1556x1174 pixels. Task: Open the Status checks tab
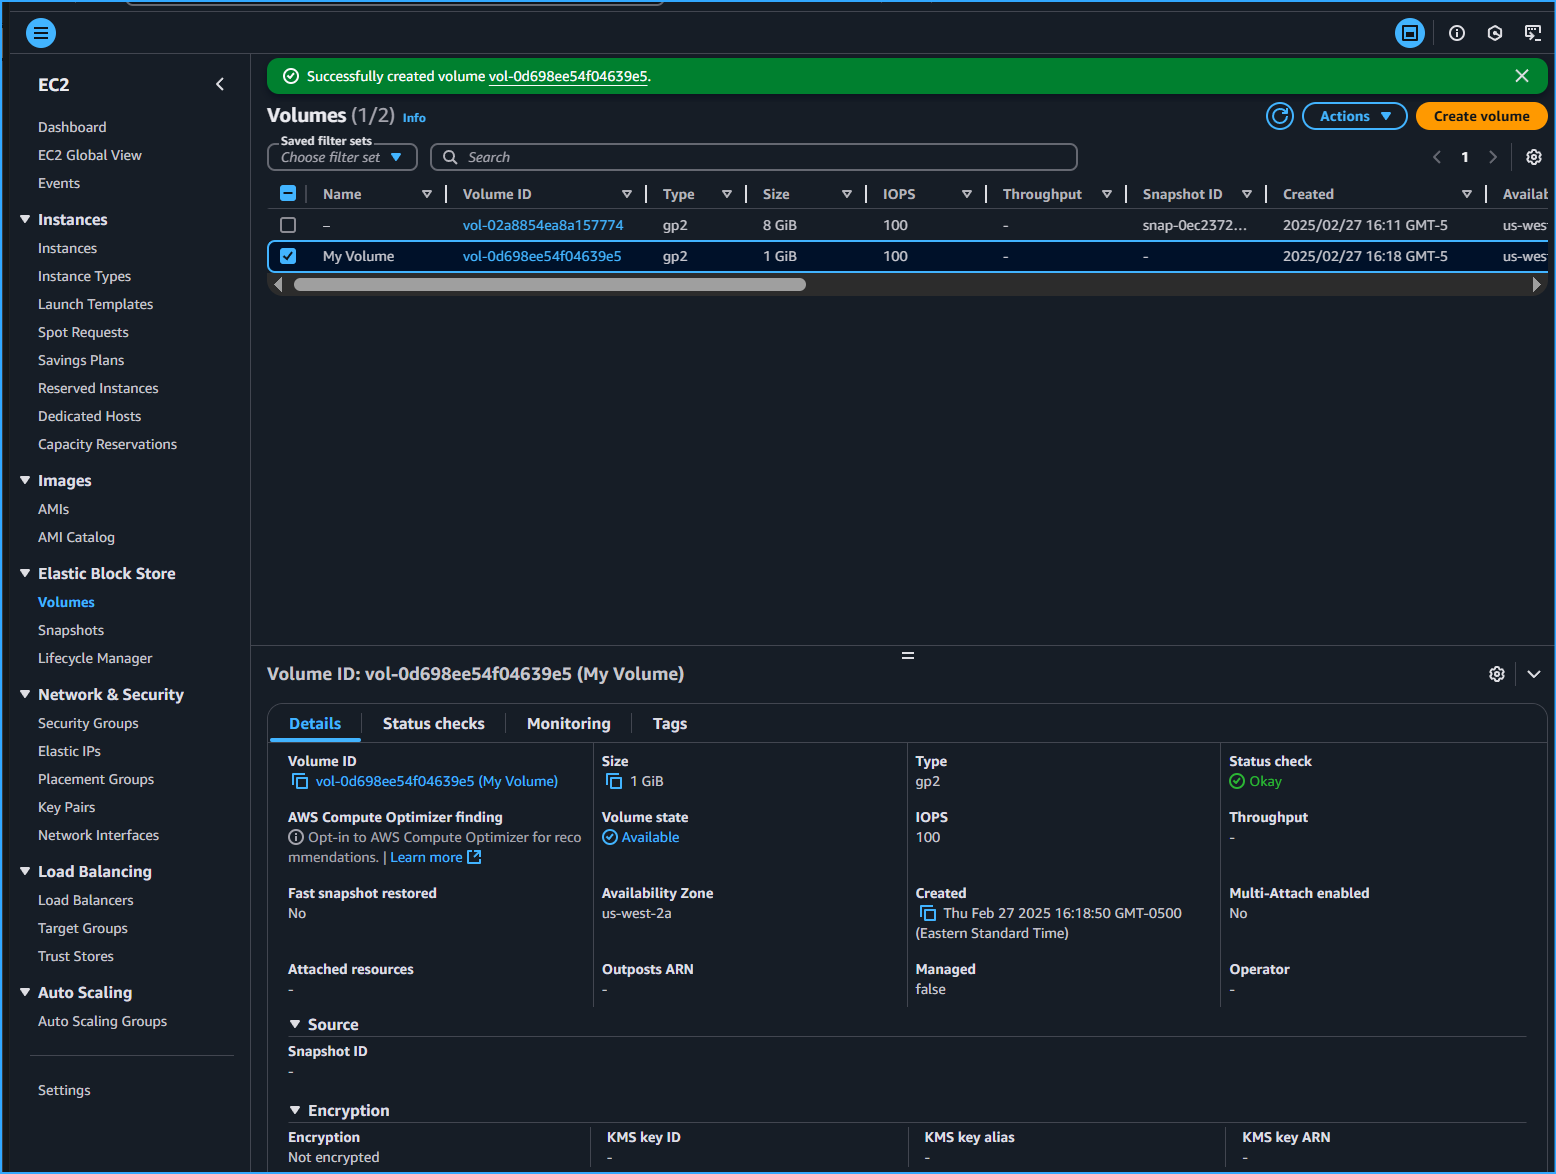coord(433,723)
